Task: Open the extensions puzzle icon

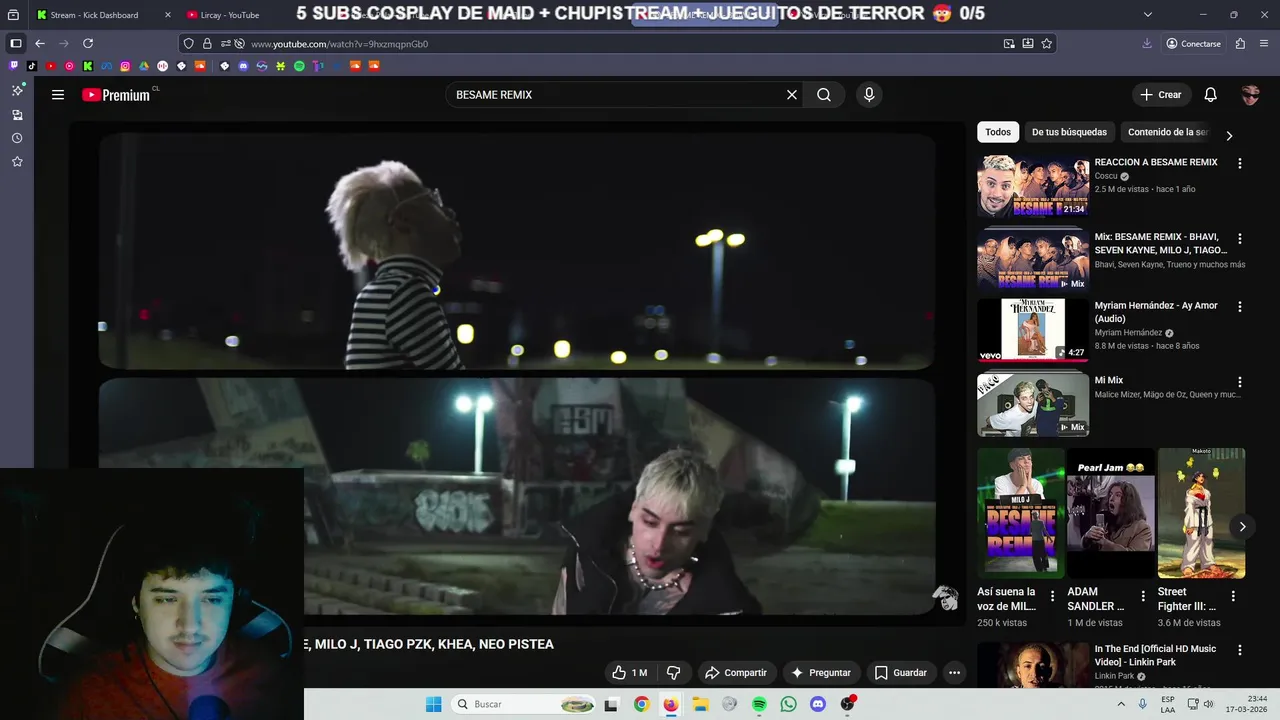Action: (x=1240, y=44)
